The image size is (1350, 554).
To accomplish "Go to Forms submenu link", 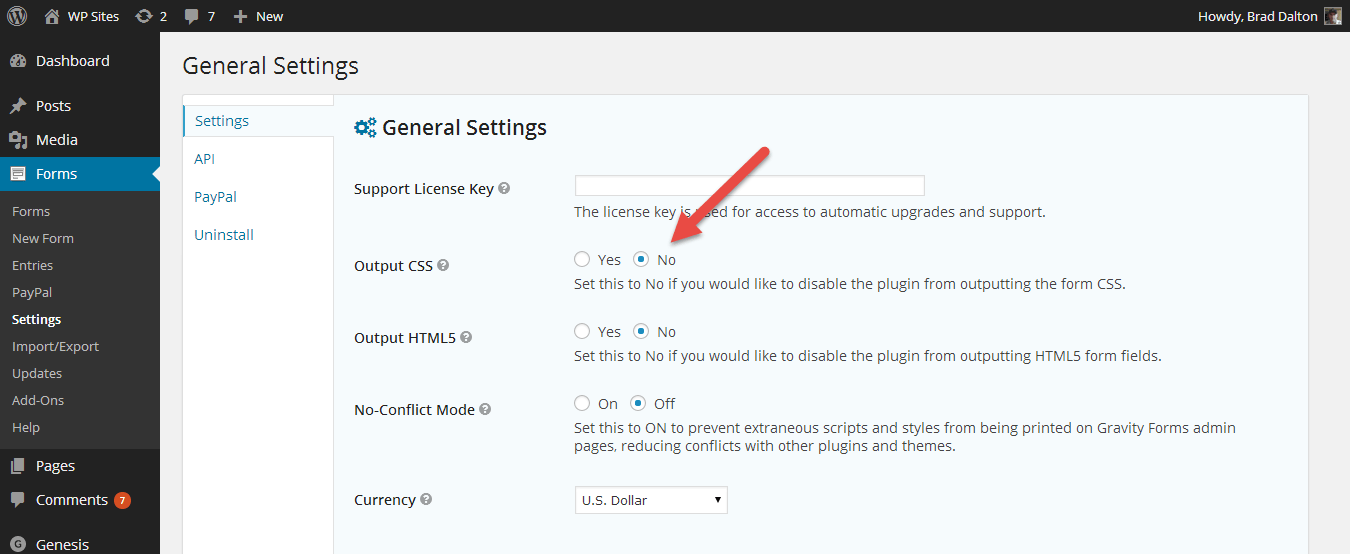I will tap(31, 211).
